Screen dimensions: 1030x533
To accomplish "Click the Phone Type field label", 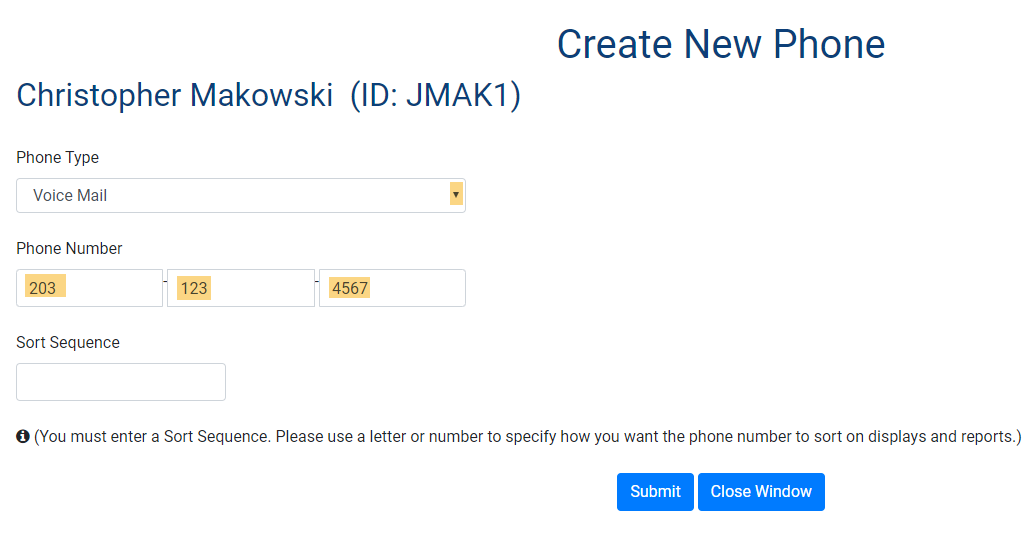I will [58, 158].
